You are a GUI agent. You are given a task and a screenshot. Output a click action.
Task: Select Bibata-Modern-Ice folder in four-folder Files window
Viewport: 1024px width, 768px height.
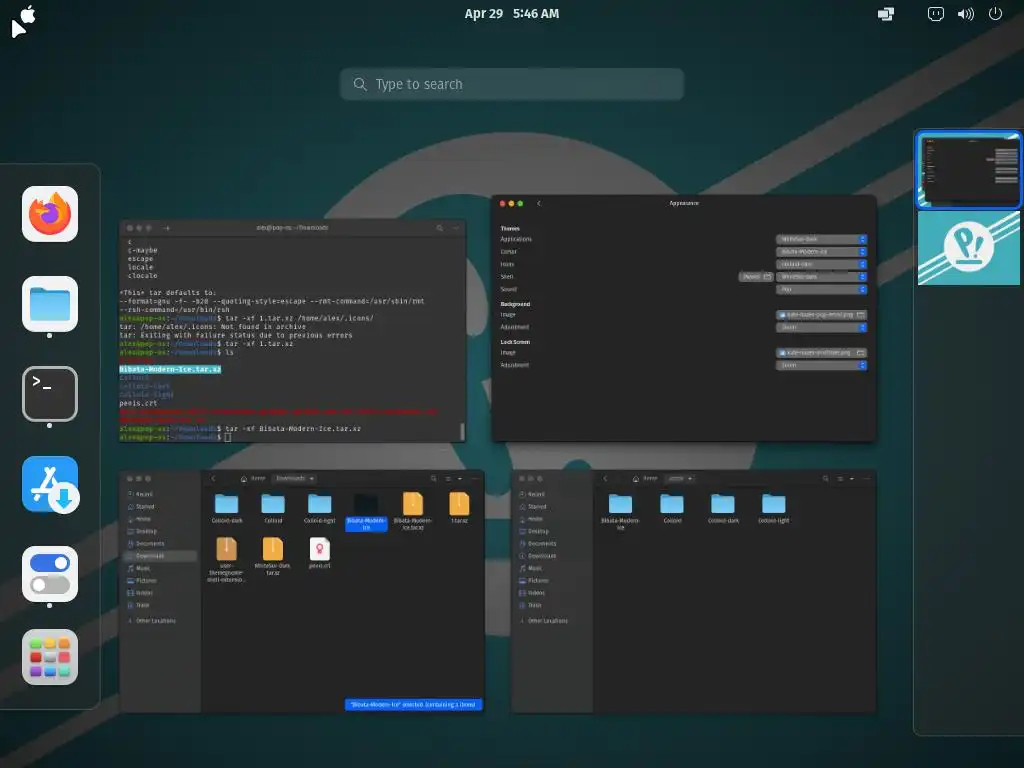(620, 511)
